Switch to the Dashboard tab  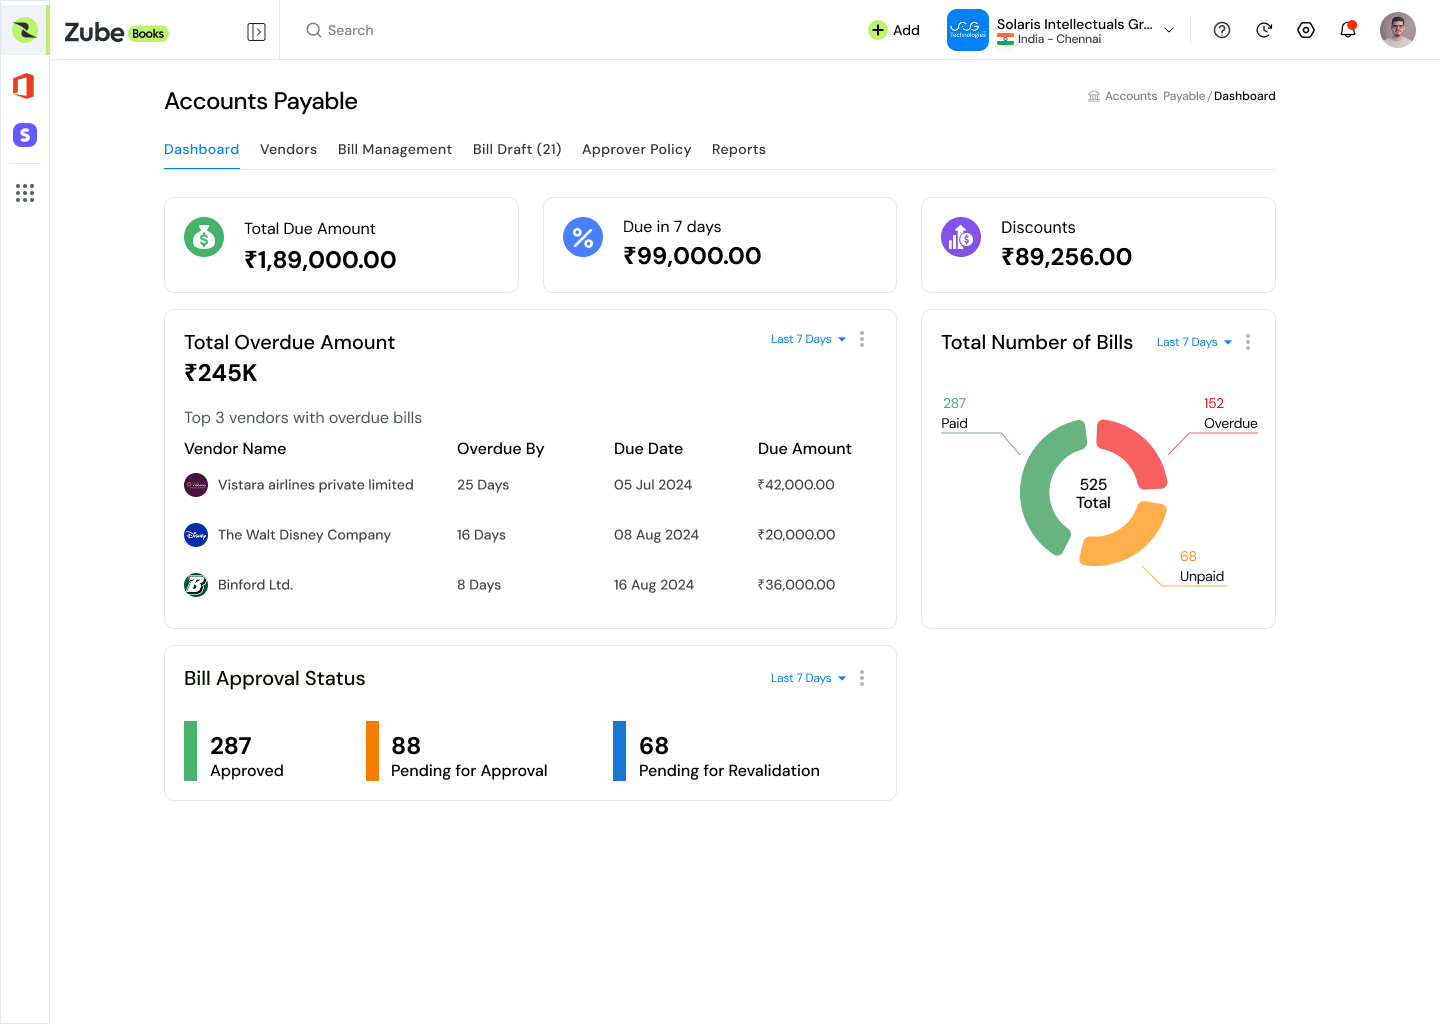(x=202, y=149)
